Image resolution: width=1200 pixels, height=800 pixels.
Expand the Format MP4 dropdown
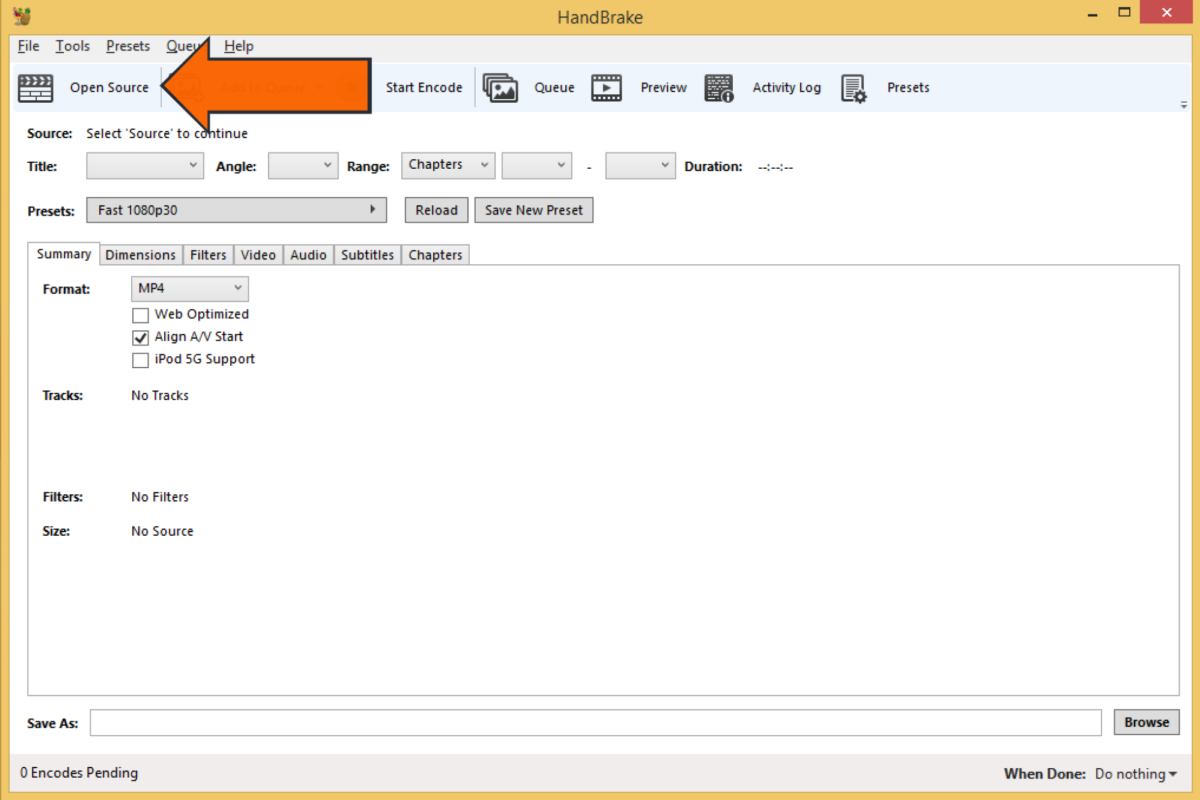click(190, 289)
